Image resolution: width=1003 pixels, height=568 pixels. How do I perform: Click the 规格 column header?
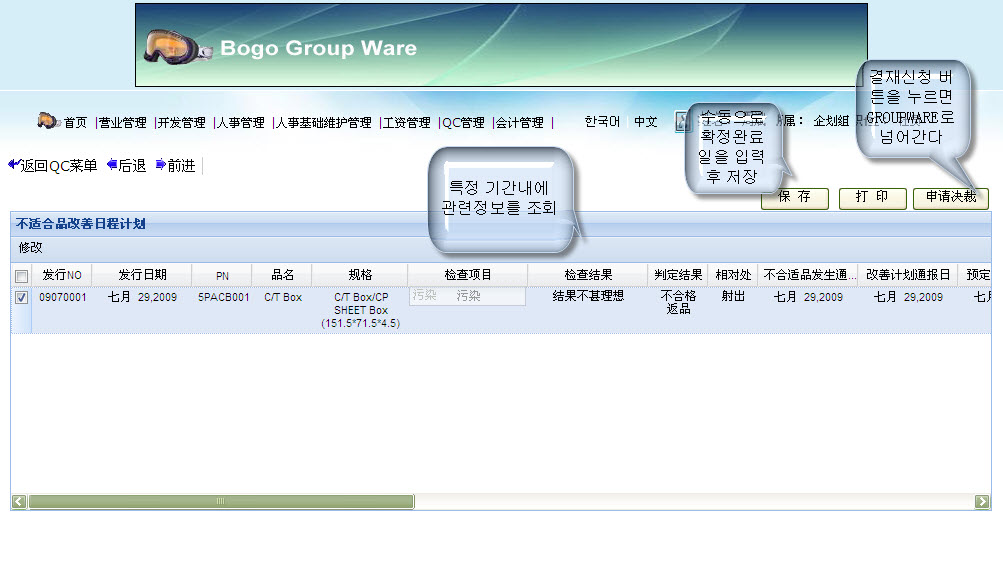point(360,275)
